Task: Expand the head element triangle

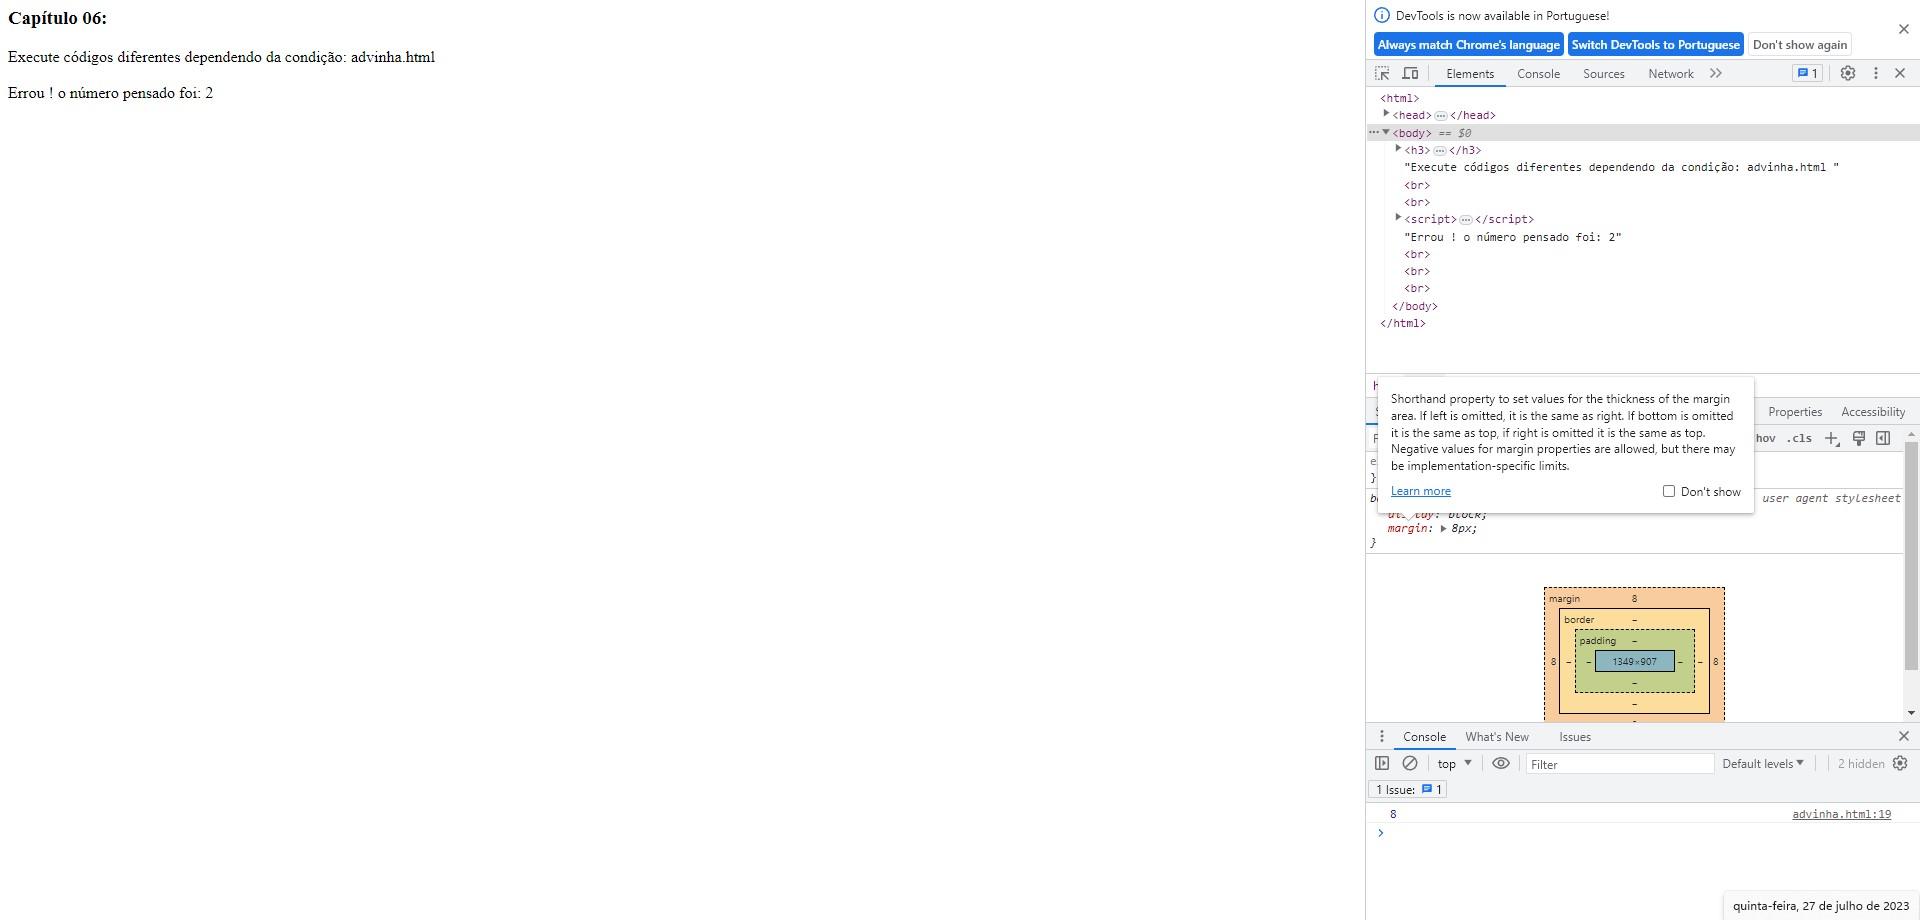Action: [1387, 115]
